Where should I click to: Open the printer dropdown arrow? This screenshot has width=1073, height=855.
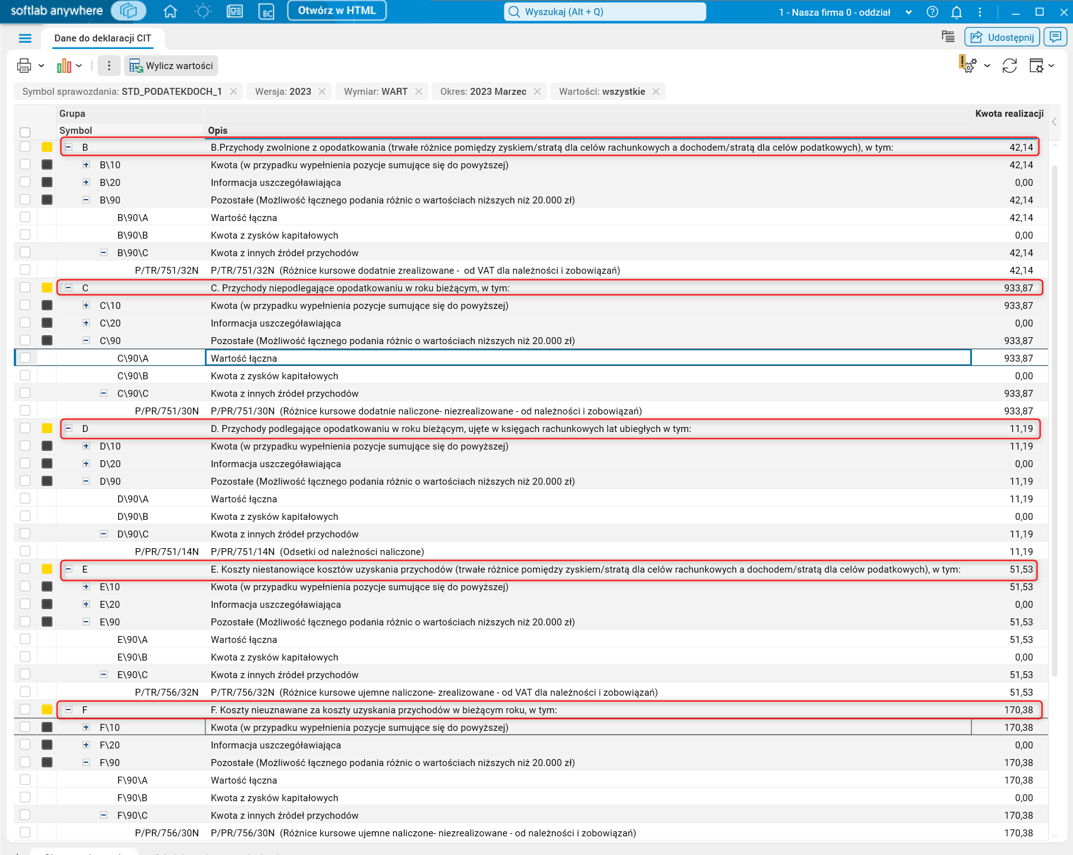click(42, 66)
